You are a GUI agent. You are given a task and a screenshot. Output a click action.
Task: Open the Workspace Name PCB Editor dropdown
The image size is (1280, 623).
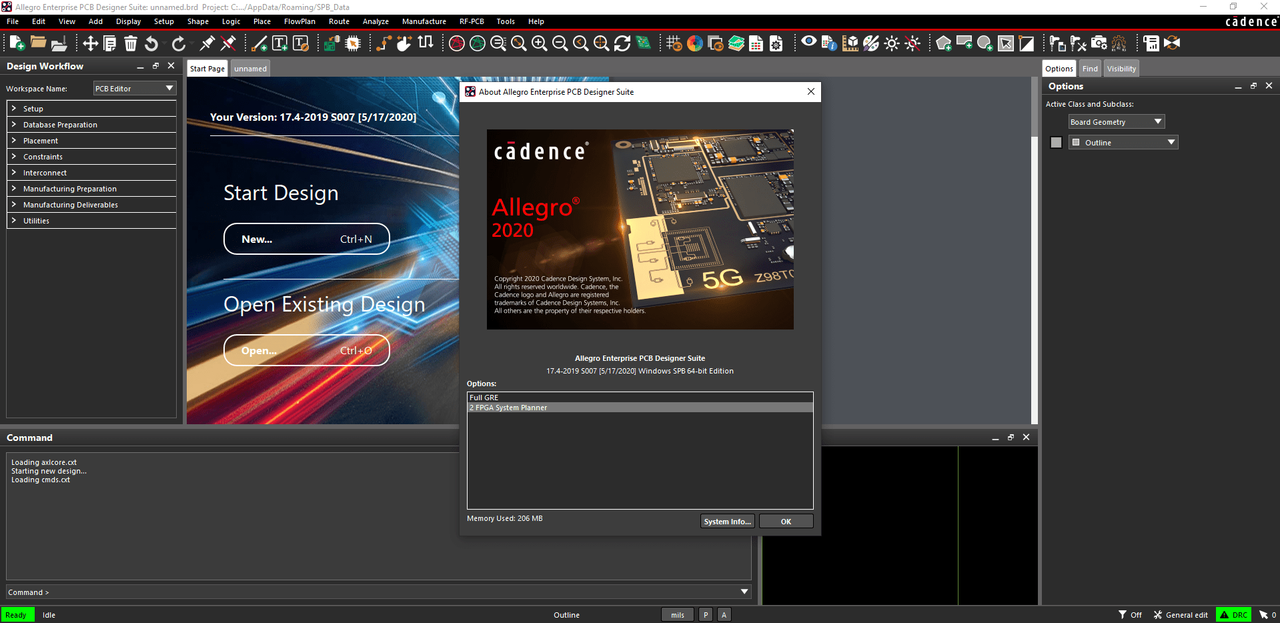coord(135,88)
